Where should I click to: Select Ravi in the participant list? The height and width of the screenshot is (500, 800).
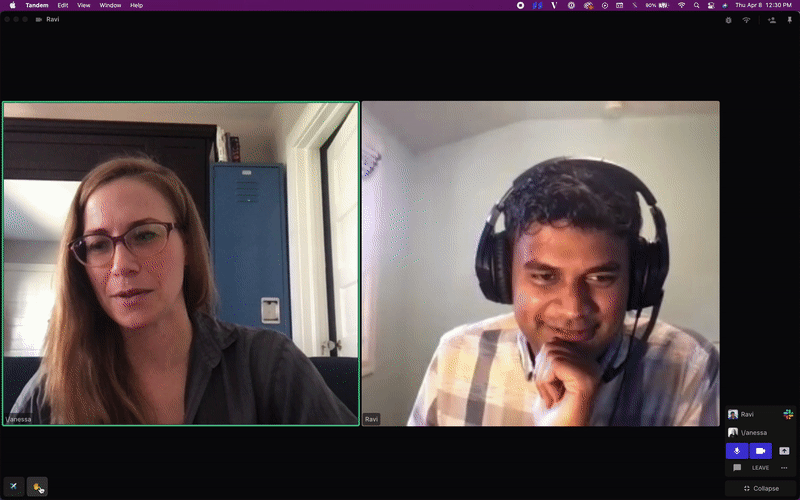click(x=747, y=414)
